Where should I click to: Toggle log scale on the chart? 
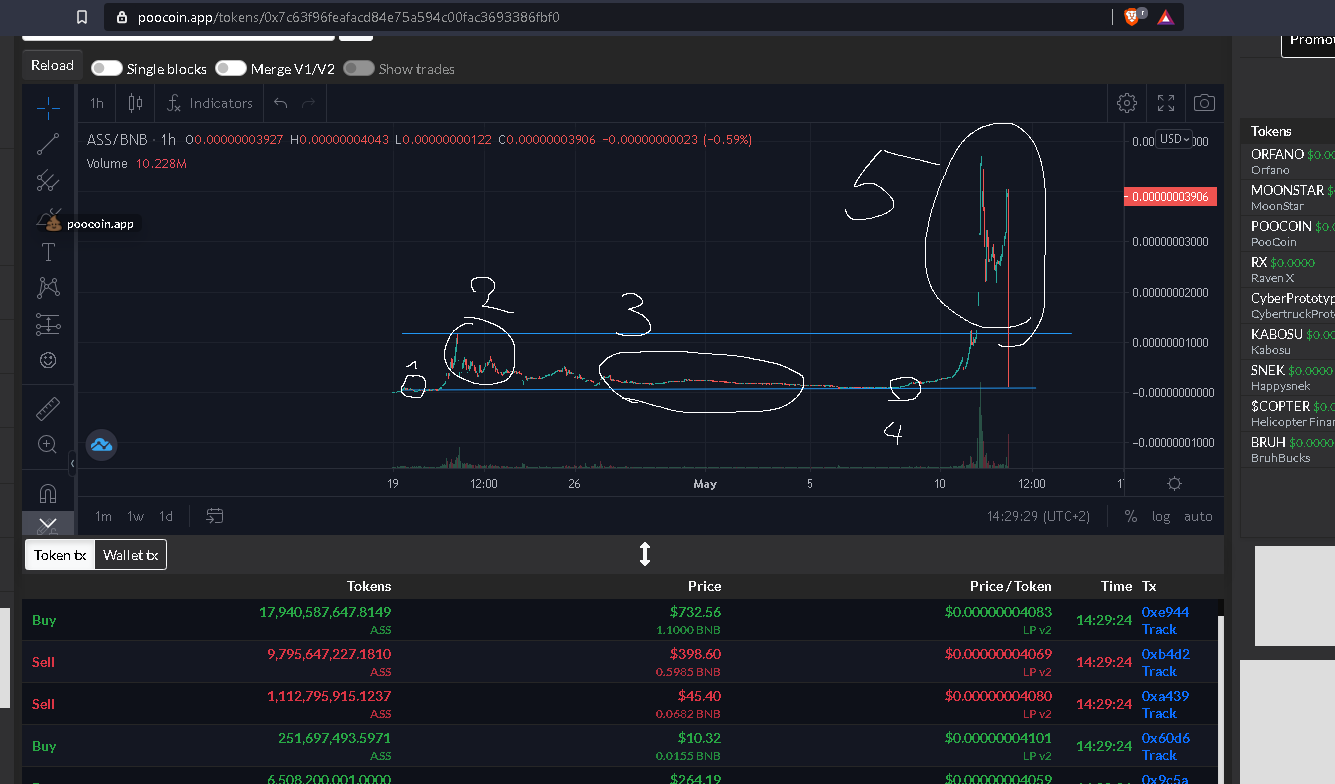point(1161,516)
